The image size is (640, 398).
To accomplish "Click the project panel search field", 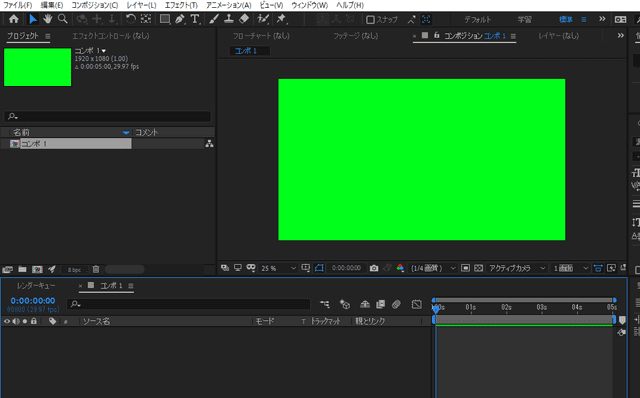I will click(x=108, y=116).
